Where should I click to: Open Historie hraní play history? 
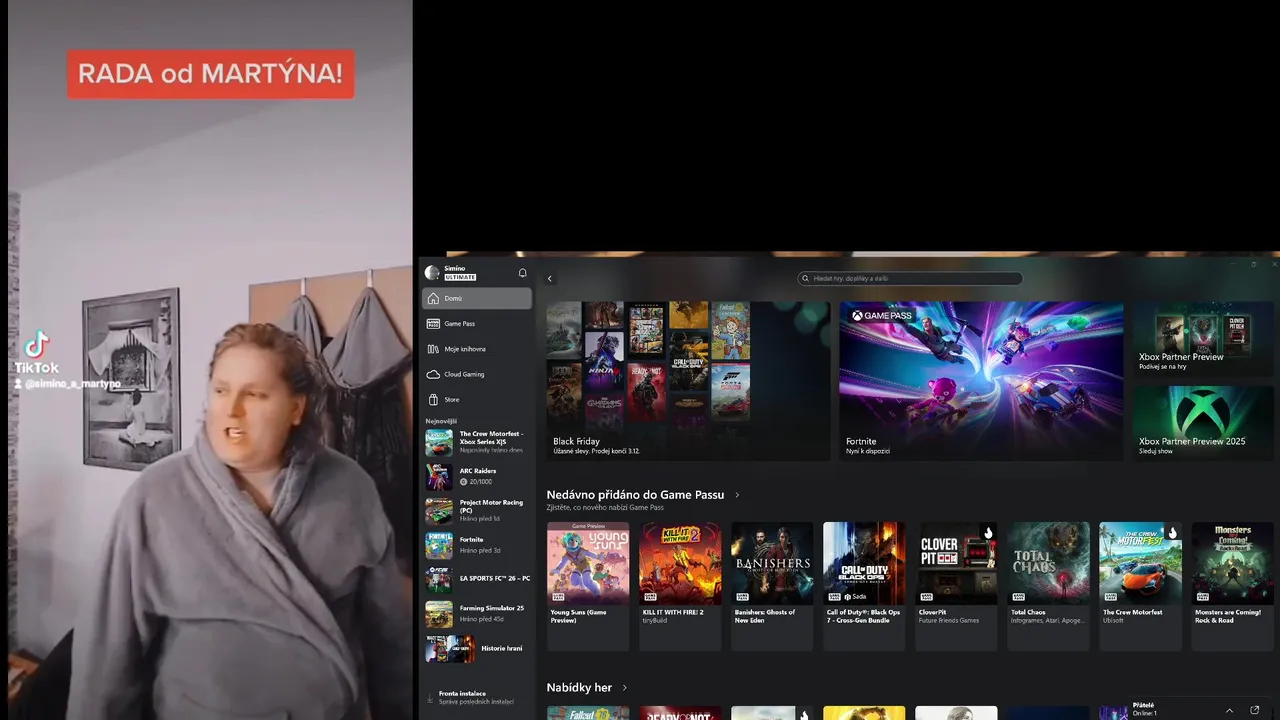[x=477, y=648]
